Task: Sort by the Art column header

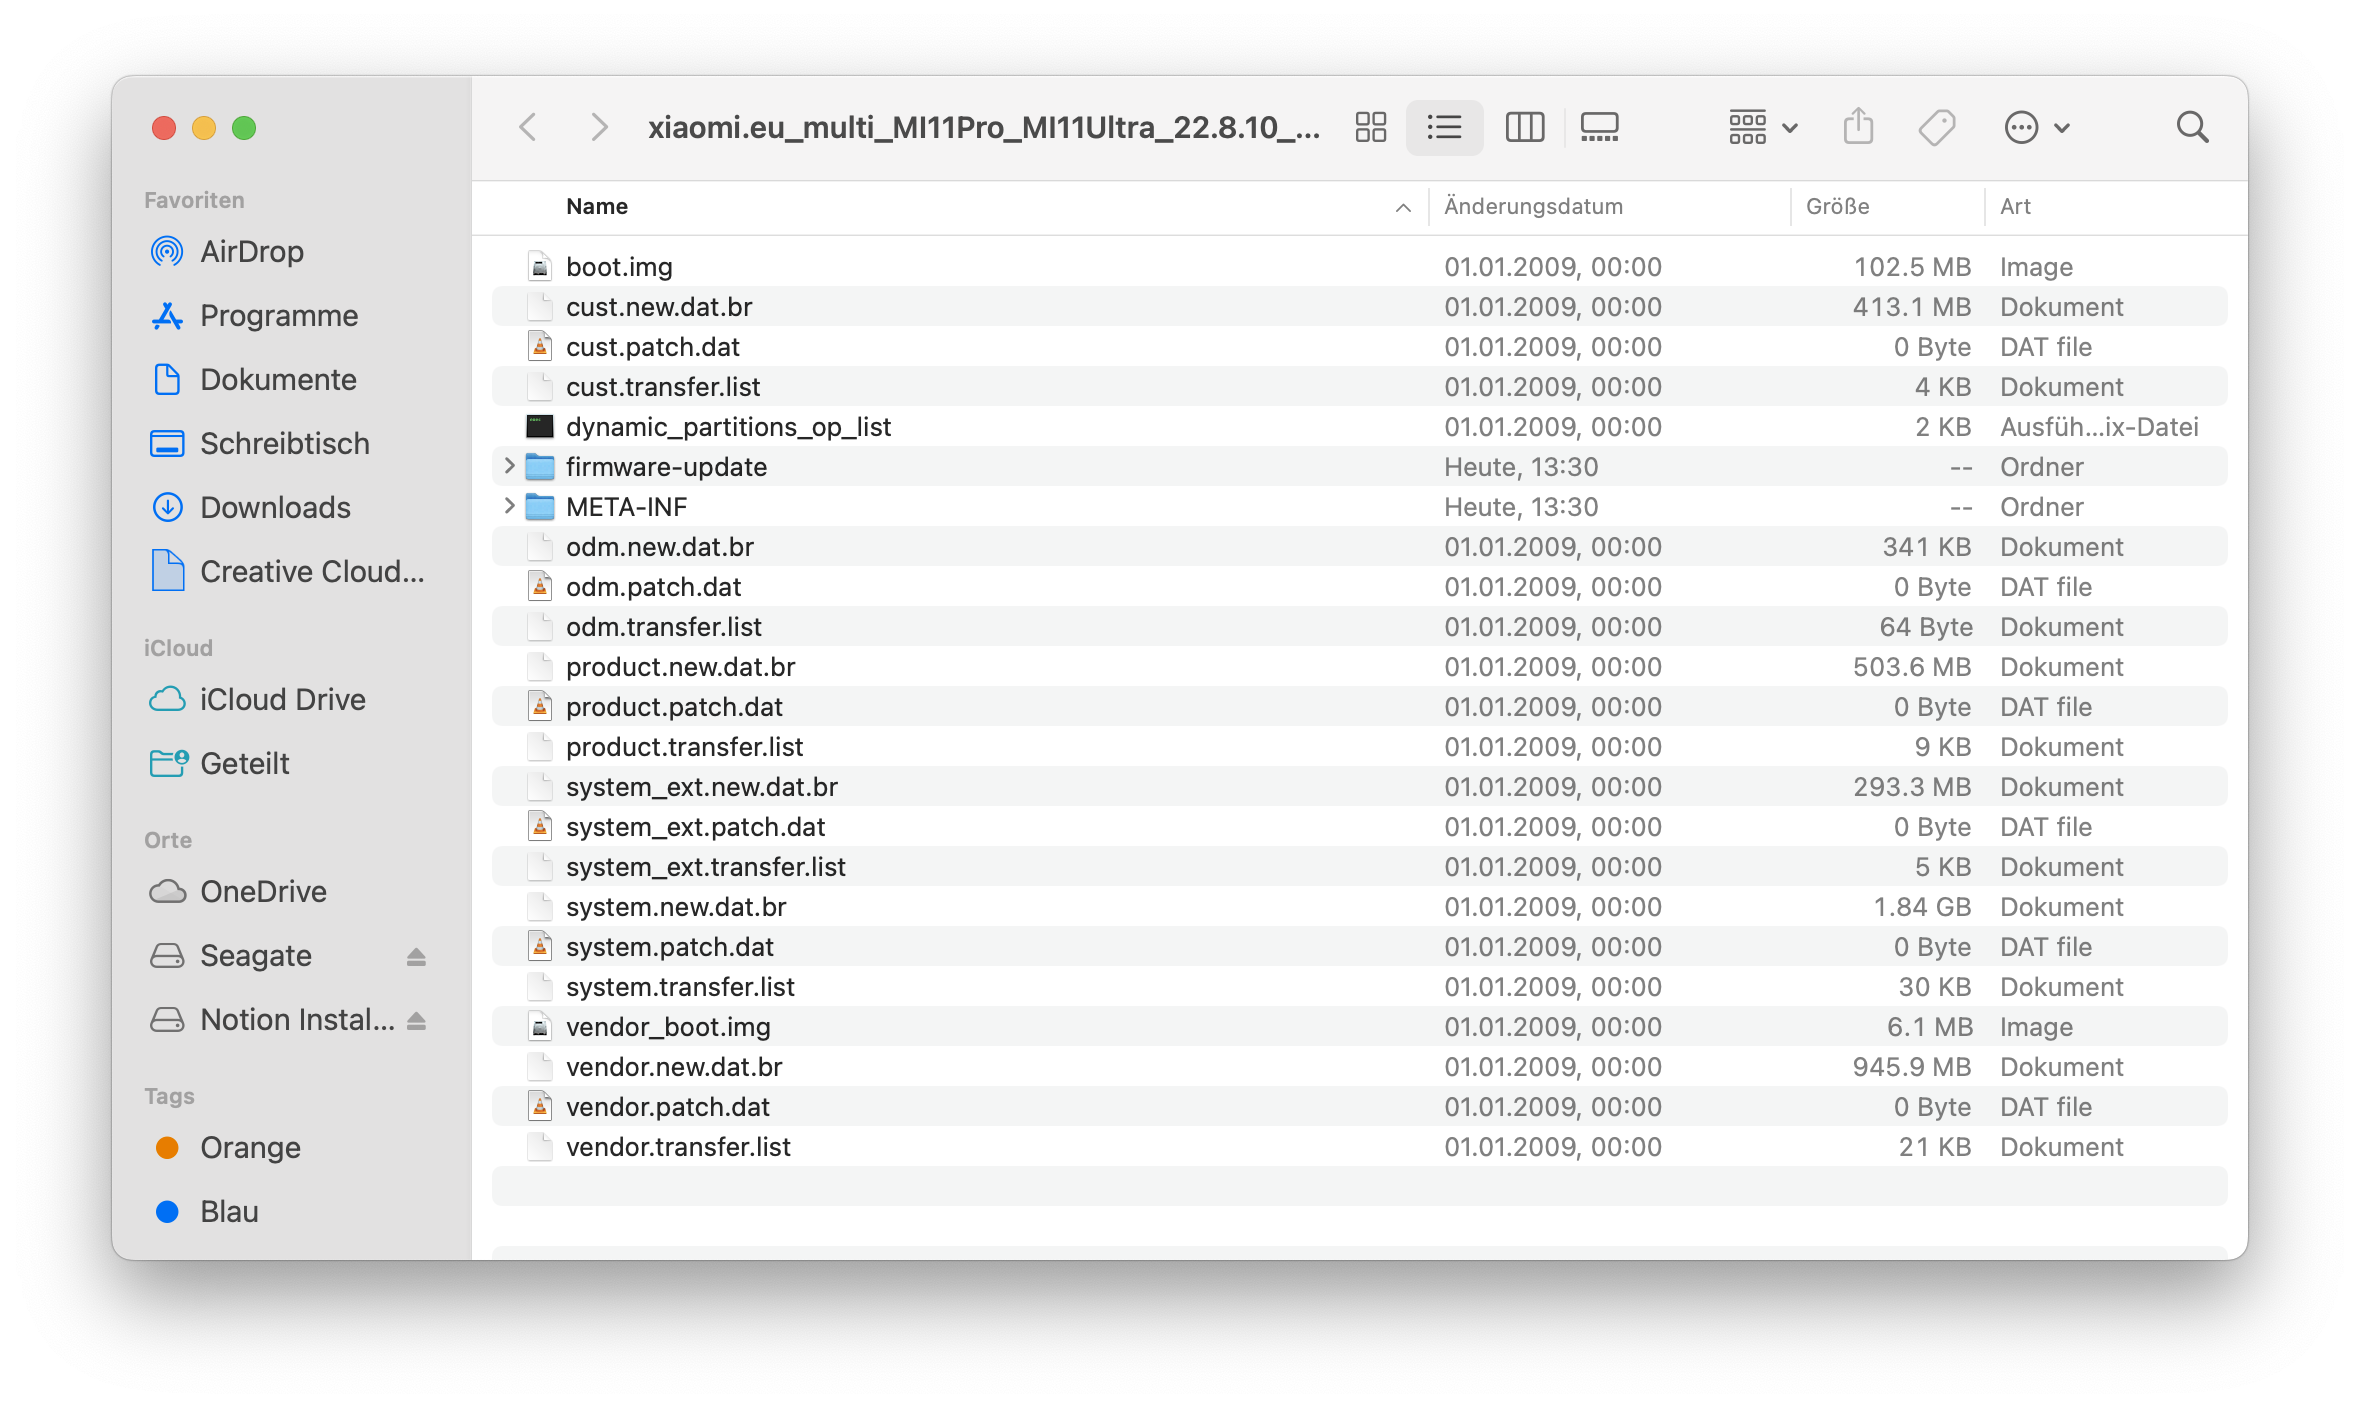Action: click(2015, 206)
